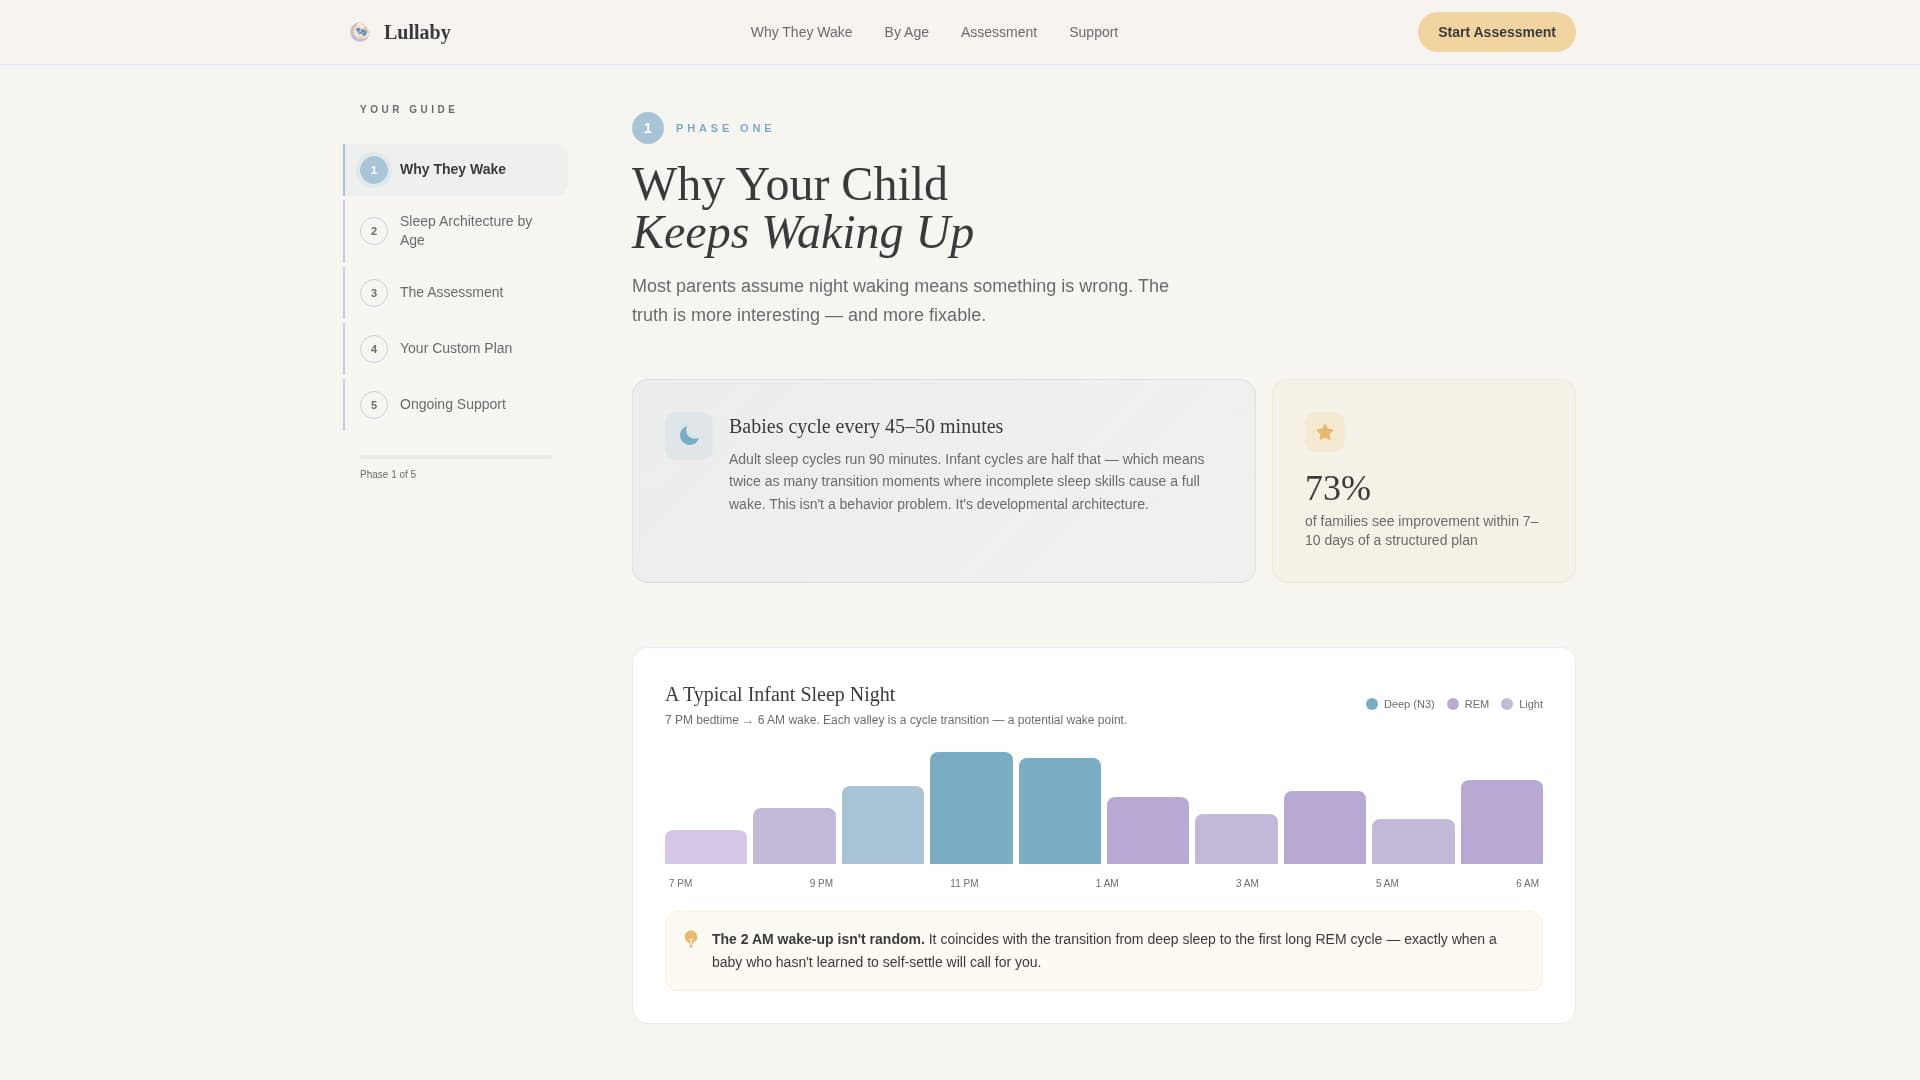Open Assessment in top navigation

[x=998, y=32]
